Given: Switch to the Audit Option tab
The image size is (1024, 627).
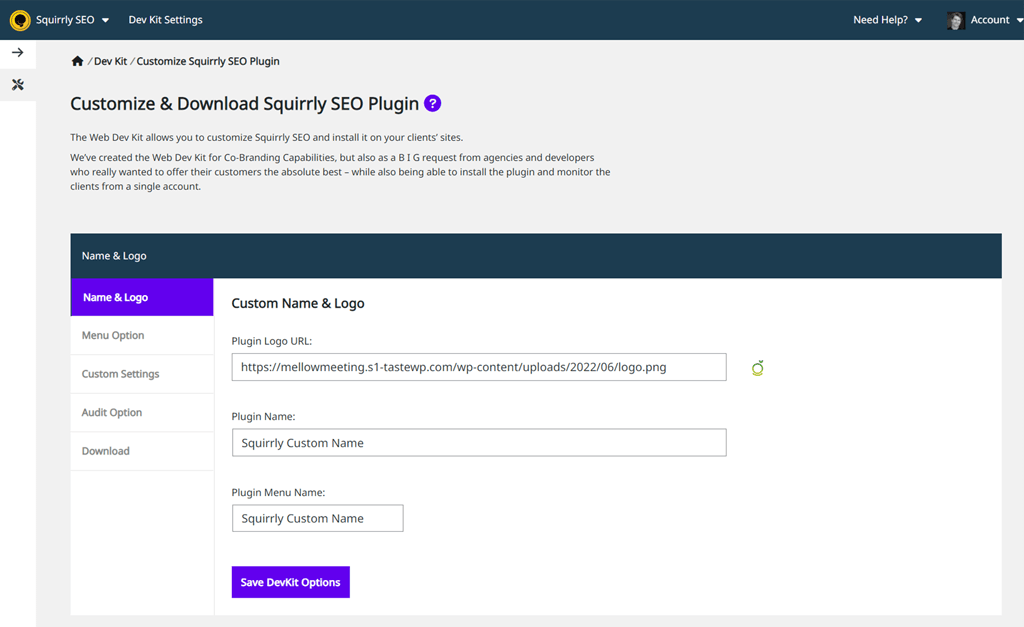Looking at the screenshot, I should pos(142,413).
